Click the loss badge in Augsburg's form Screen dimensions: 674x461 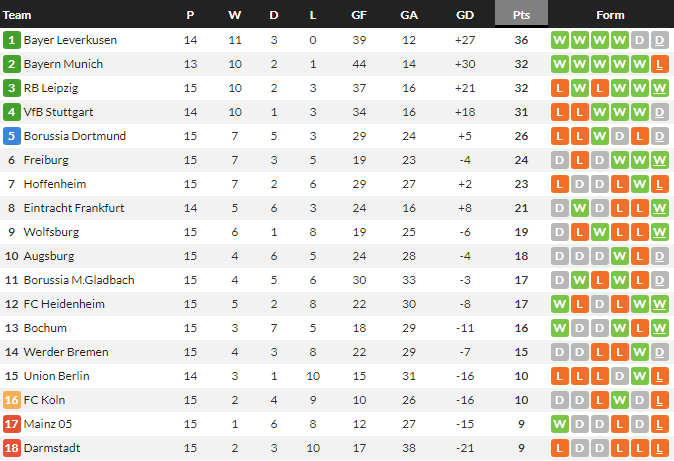click(x=640, y=256)
